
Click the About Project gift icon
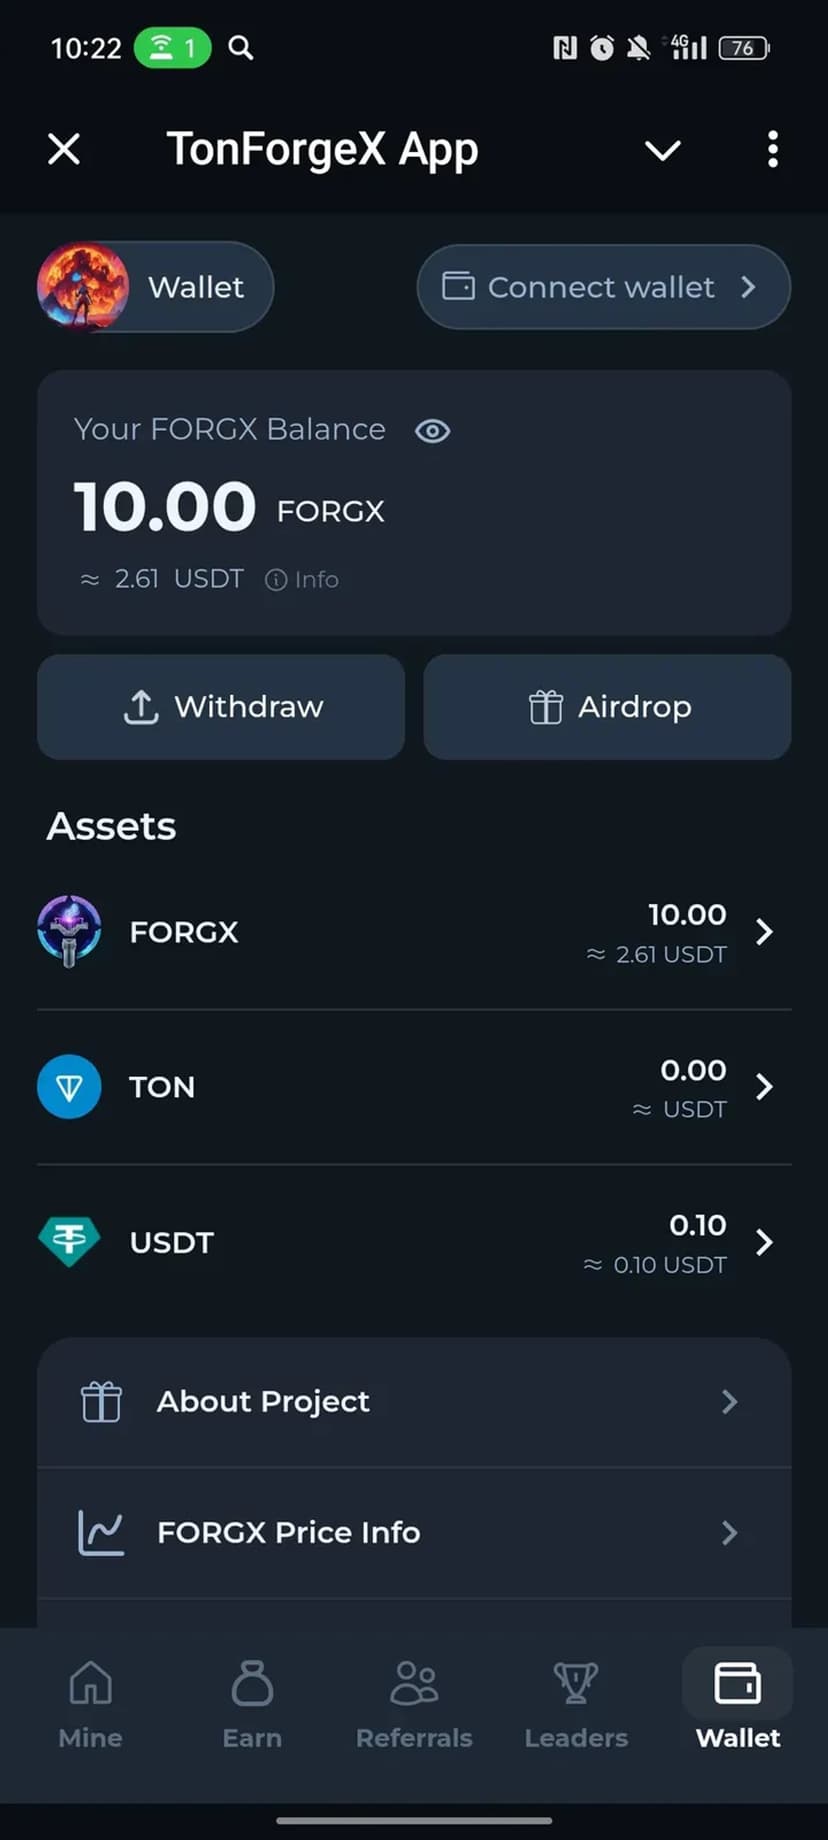coord(101,1401)
